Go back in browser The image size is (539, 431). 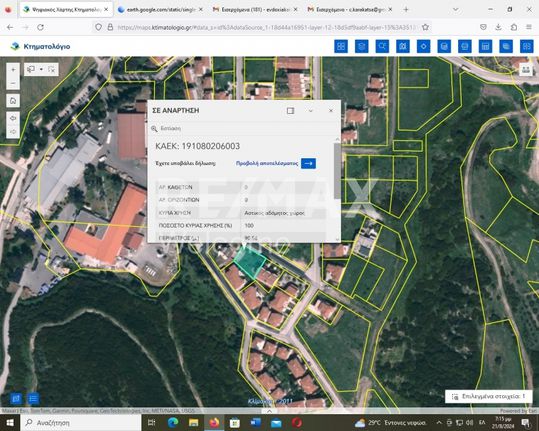(x=10, y=27)
